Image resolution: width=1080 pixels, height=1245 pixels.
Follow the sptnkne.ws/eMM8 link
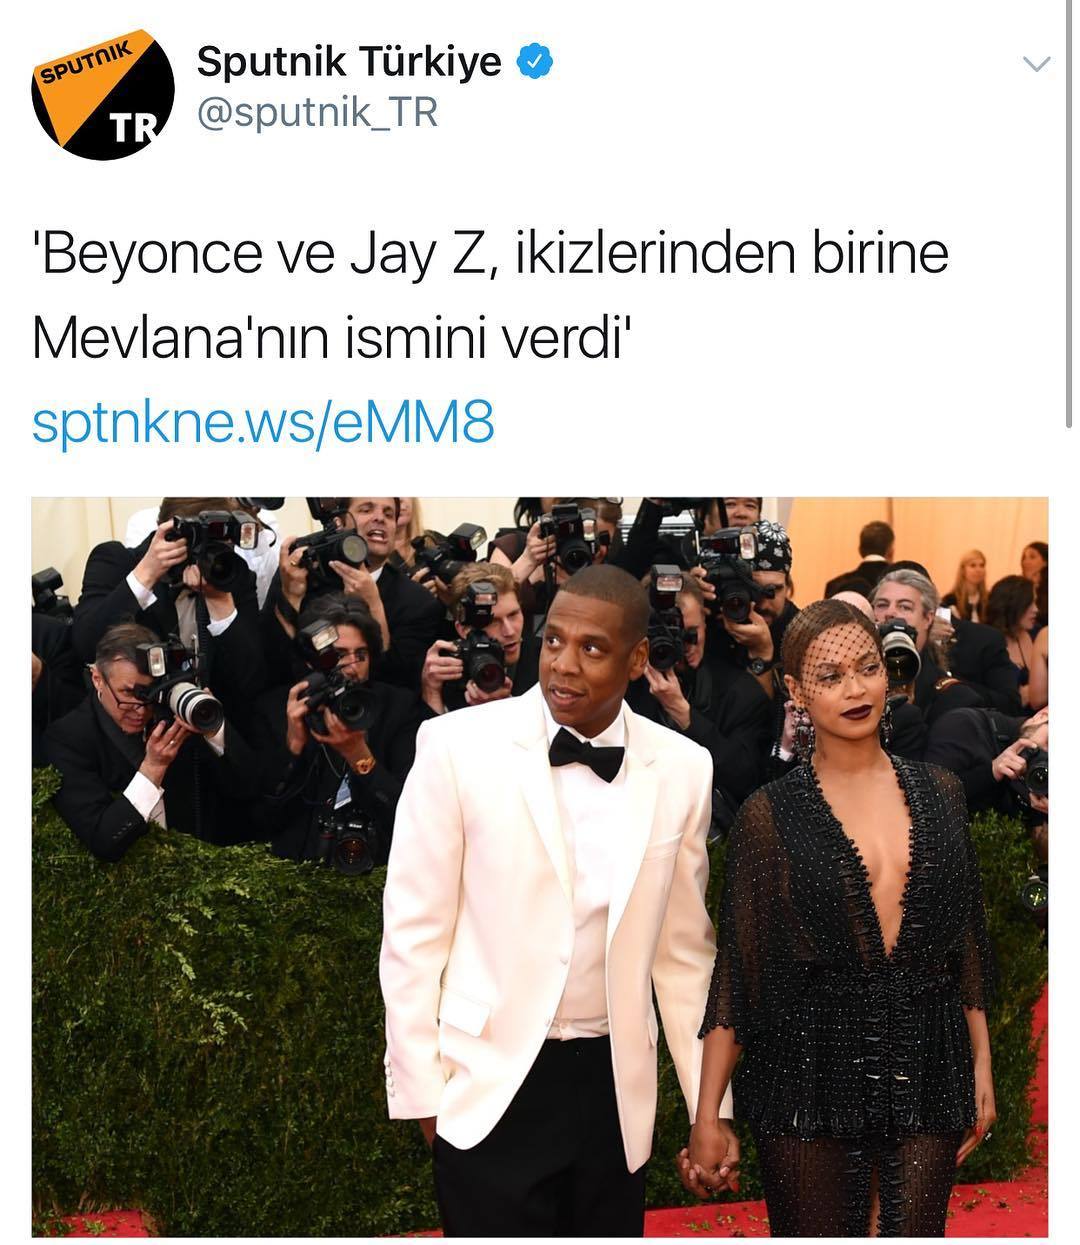tap(263, 424)
